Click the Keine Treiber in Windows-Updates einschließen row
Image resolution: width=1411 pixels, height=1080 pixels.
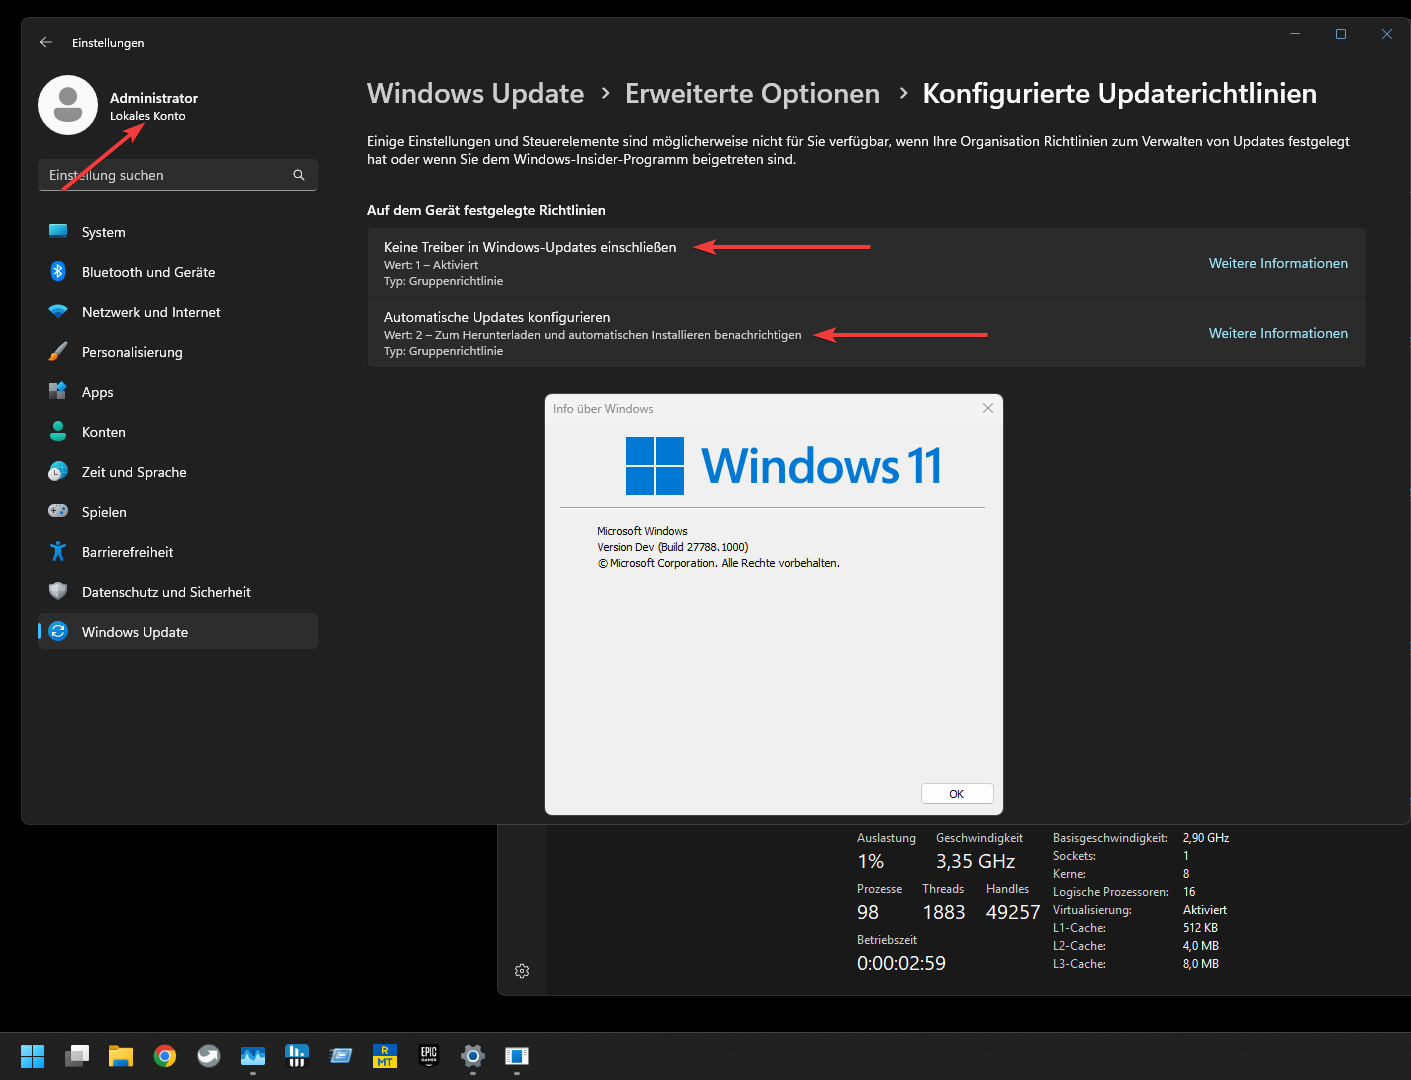[x=866, y=263]
